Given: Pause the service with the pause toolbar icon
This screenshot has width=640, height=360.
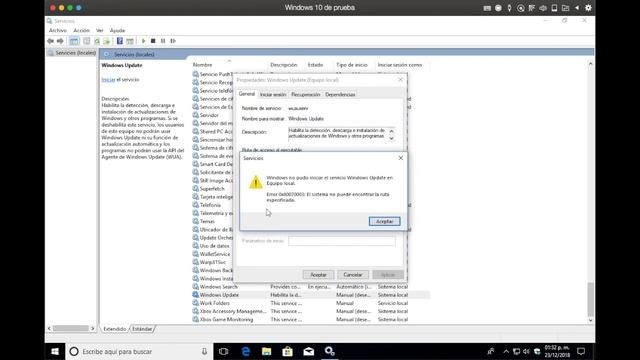Looking at the screenshot, I should pyautogui.click(x=163, y=41).
